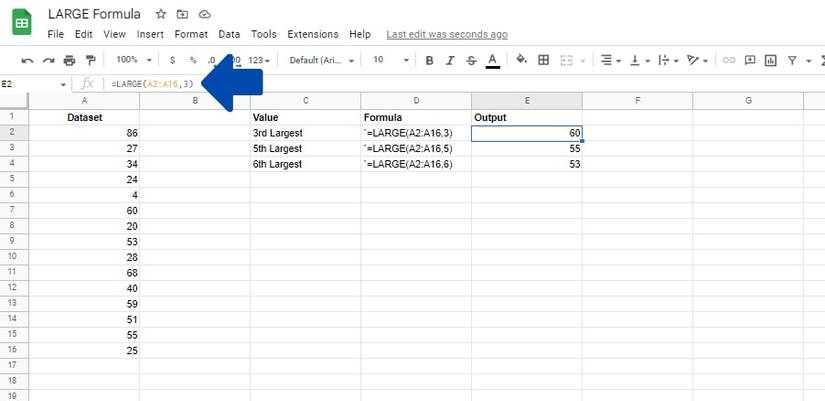Open the View menu
Viewport: 825px width, 401px height.
click(115, 34)
